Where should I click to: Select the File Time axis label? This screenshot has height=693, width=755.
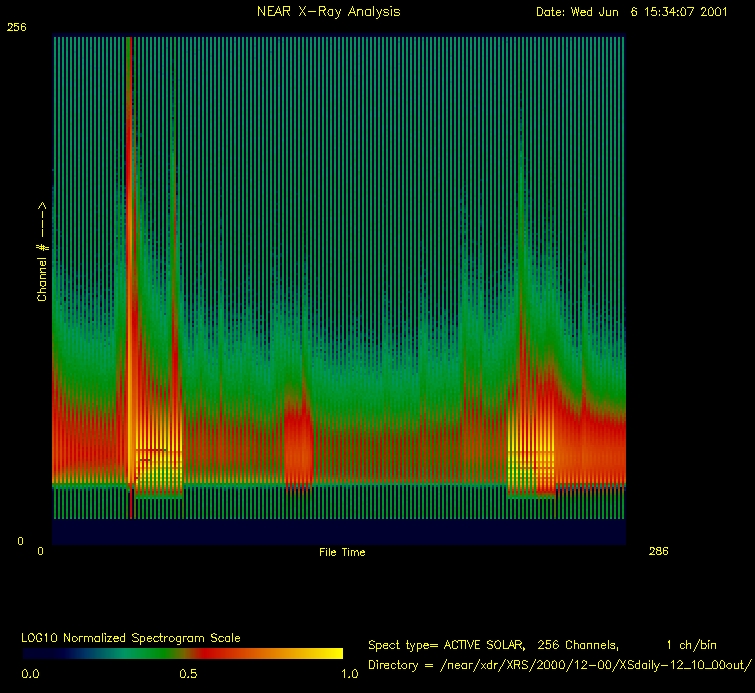[x=342, y=552]
